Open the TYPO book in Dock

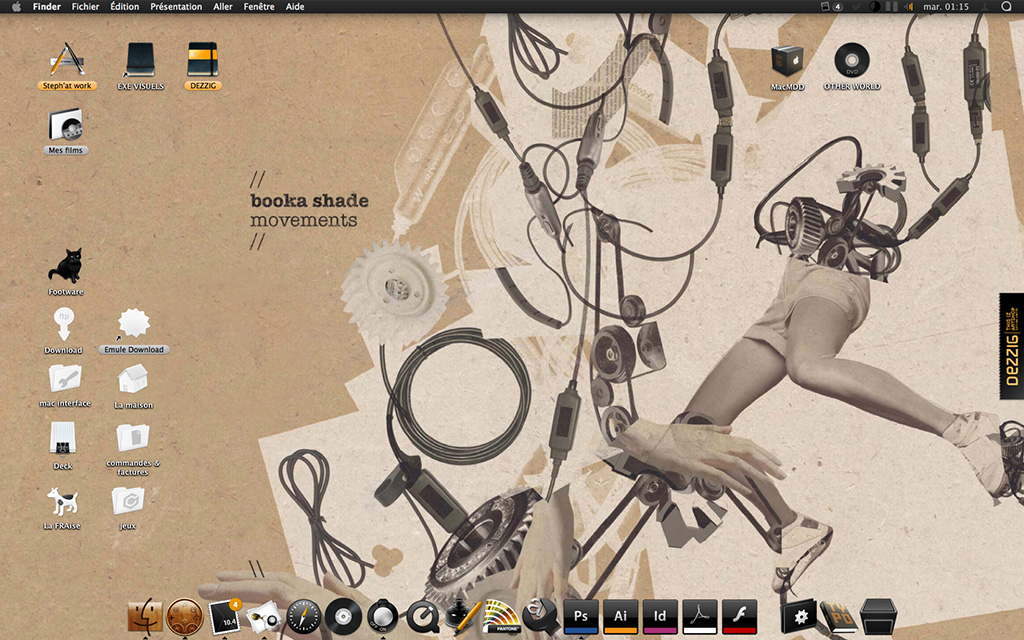[839, 617]
